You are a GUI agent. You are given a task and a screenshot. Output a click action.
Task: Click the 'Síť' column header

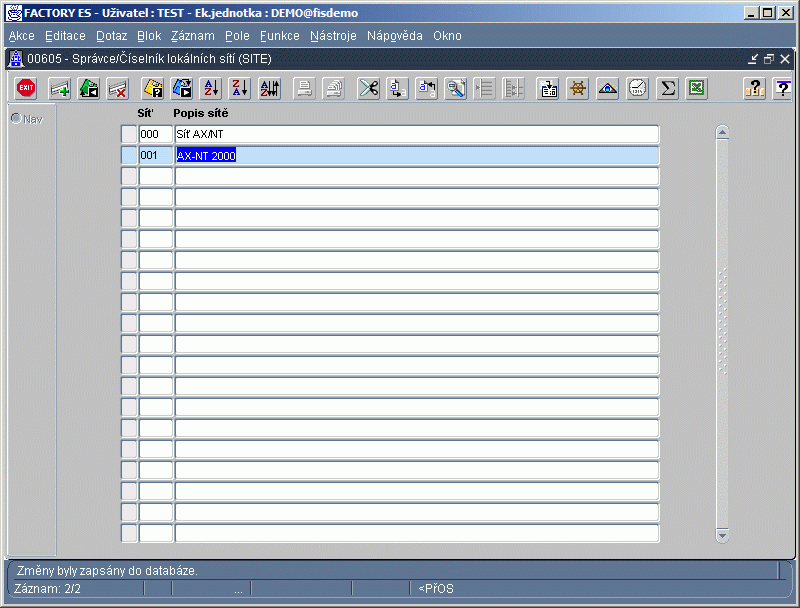coord(145,113)
